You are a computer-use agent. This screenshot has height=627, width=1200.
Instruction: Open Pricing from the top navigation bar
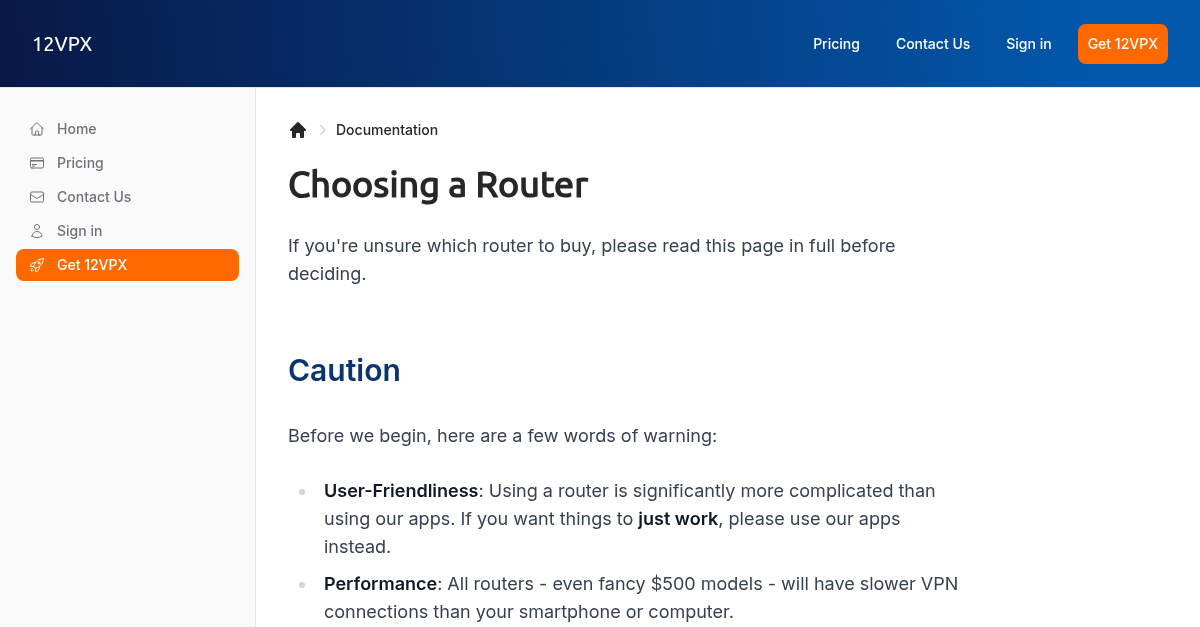click(836, 44)
